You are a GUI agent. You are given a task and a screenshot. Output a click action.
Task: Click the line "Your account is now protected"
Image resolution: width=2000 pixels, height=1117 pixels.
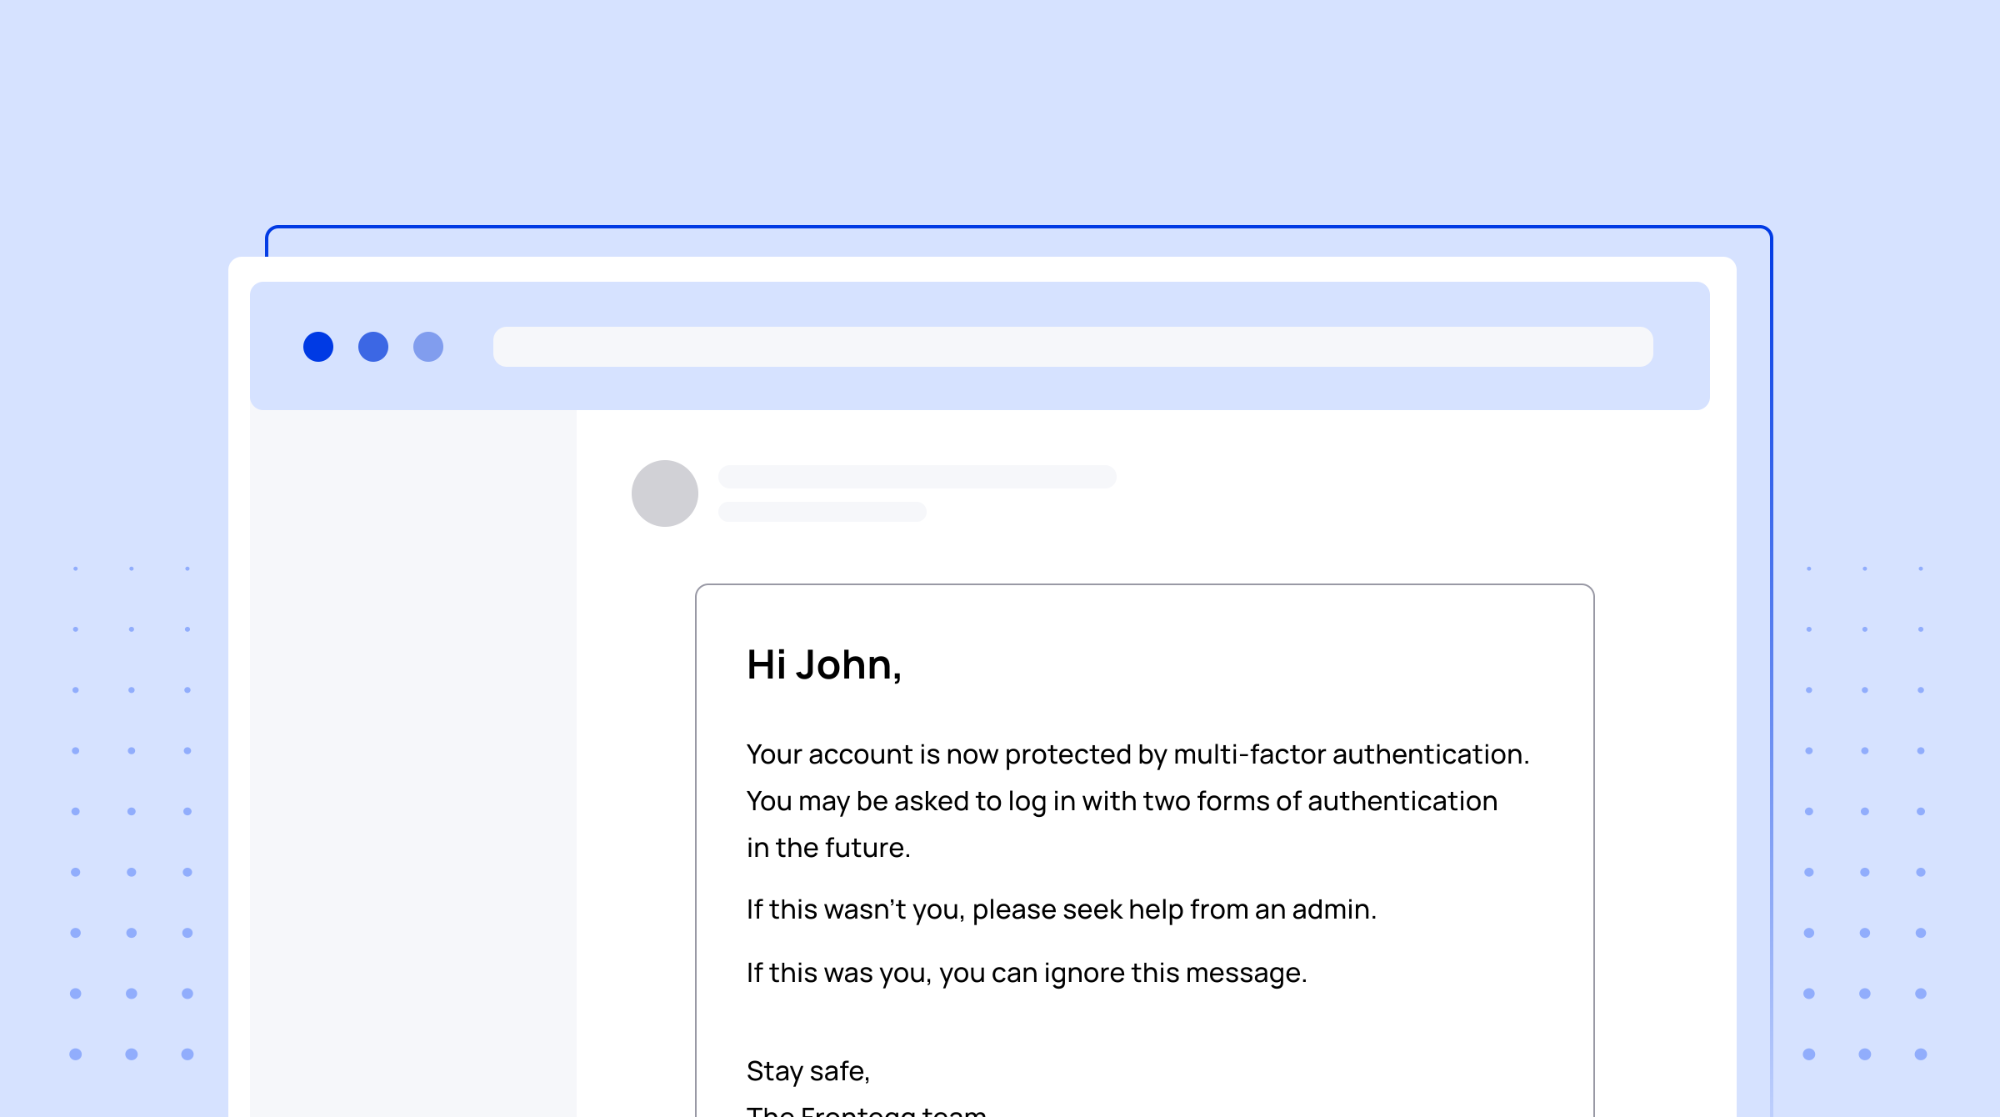click(1138, 754)
